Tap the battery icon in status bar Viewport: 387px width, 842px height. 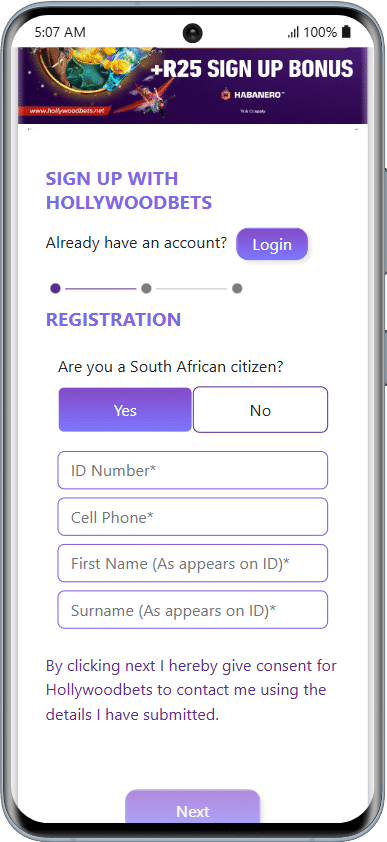(346, 32)
